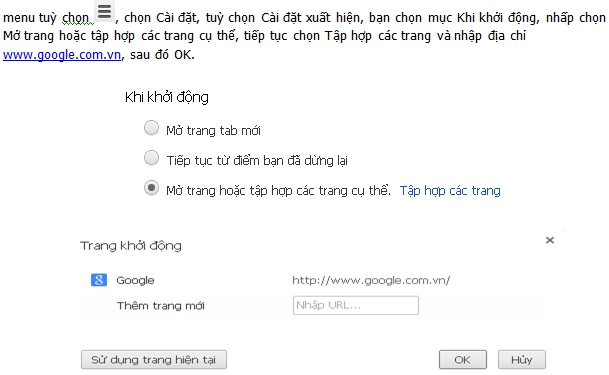This screenshot has width=609, height=375.
Task: Click the Mở trang tab mới label text
Action: (x=213, y=131)
